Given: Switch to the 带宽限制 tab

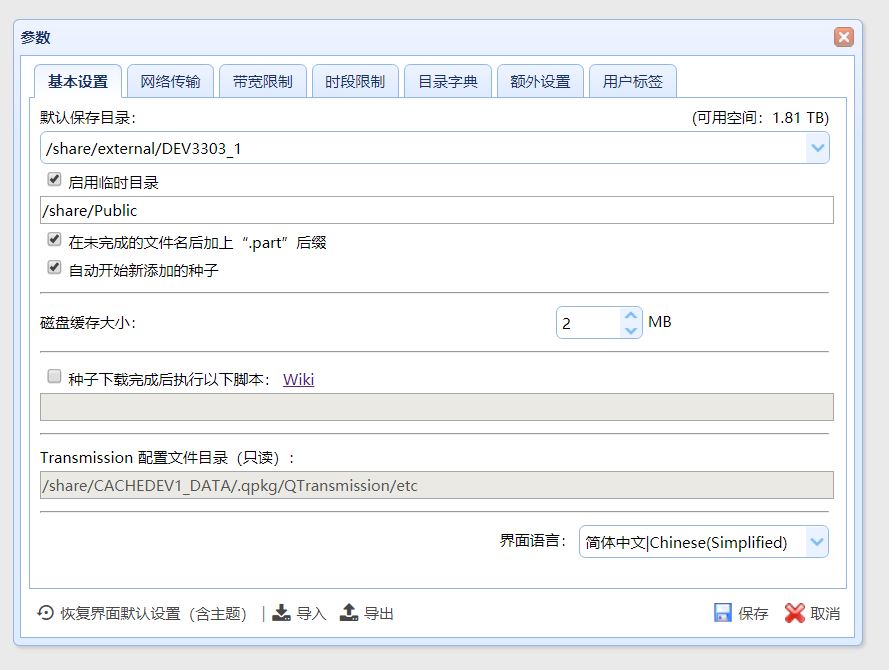Looking at the screenshot, I should [x=263, y=80].
